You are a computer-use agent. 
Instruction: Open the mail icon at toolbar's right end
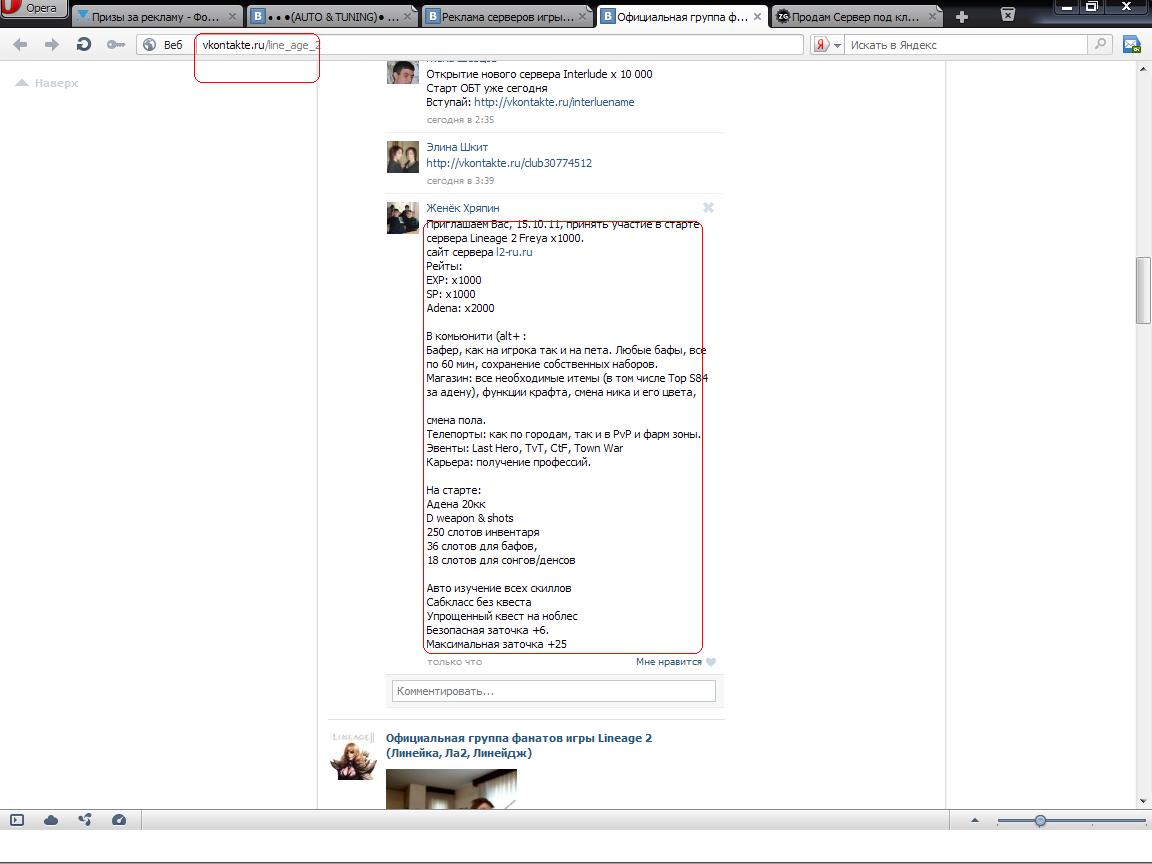click(x=1132, y=45)
